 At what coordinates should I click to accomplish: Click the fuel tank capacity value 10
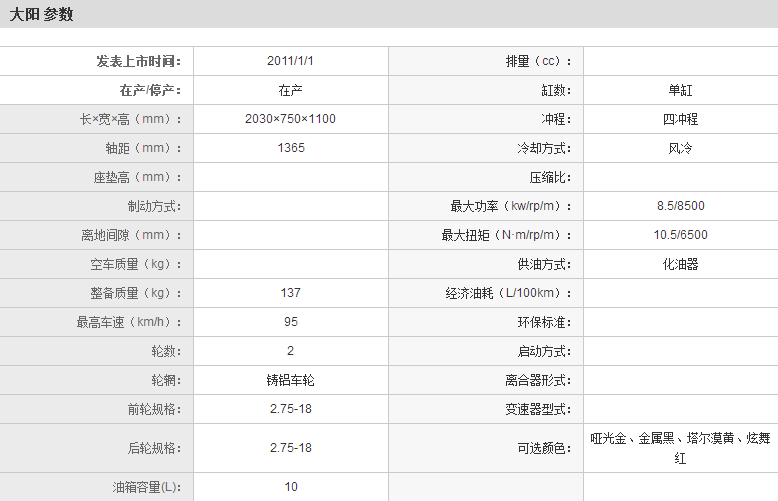[x=290, y=487]
